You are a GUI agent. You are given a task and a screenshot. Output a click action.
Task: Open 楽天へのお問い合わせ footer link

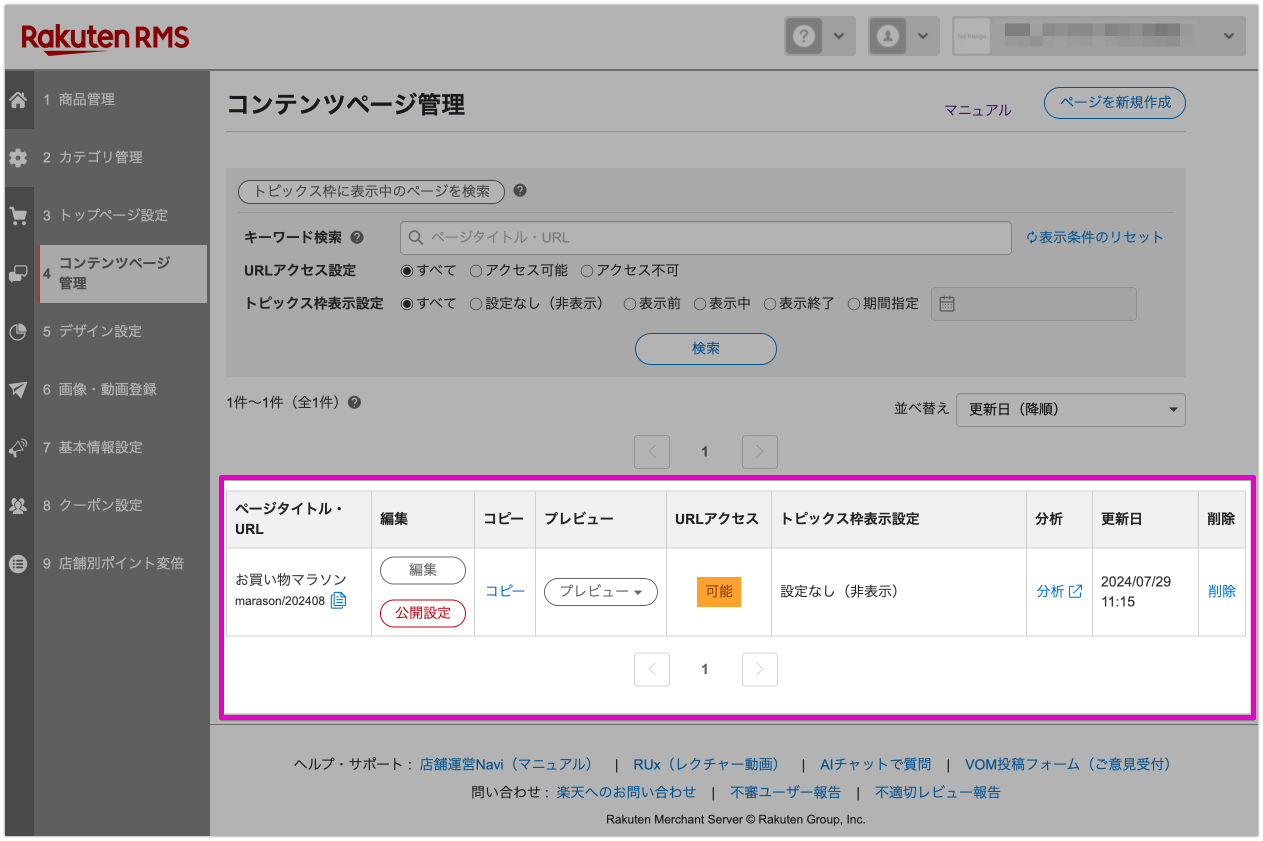pos(626,792)
